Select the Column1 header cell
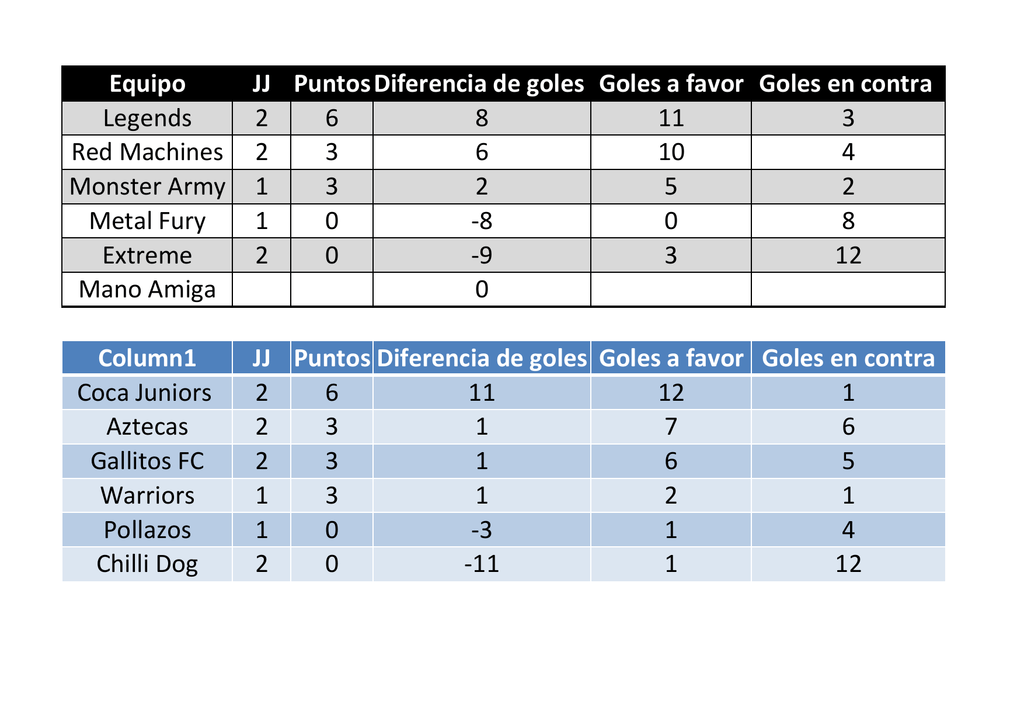 point(147,358)
